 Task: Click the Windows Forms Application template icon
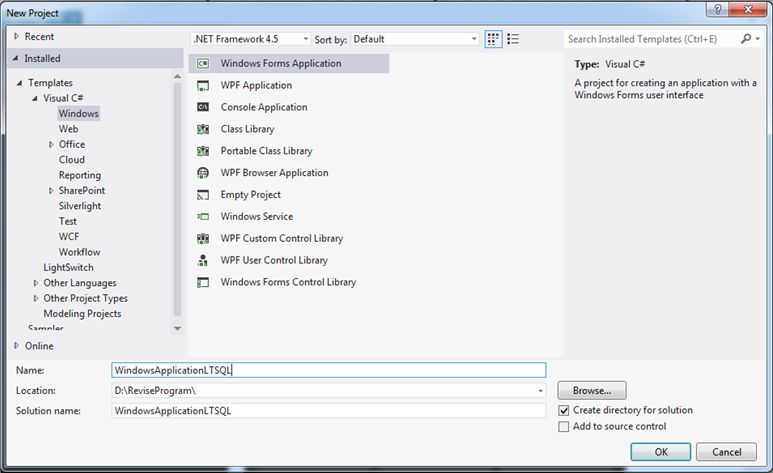203,64
